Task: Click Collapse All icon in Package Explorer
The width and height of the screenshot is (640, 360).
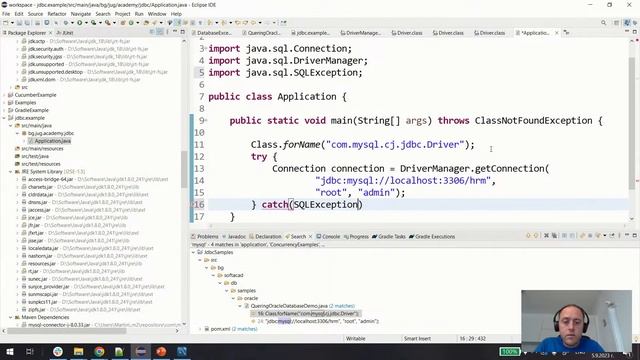Action: [x=152, y=32]
